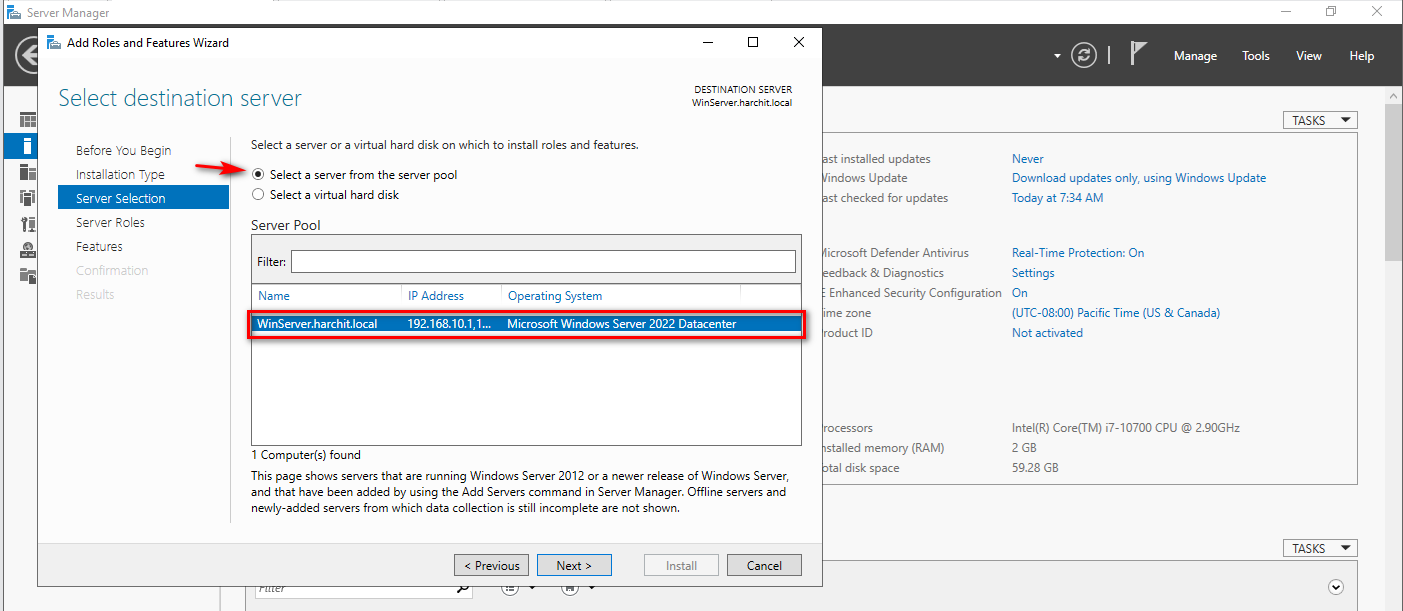The width and height of the screenshot is (1403, 611).
Task: Expand the round chevron at the panel's right
Action: 1335,587
